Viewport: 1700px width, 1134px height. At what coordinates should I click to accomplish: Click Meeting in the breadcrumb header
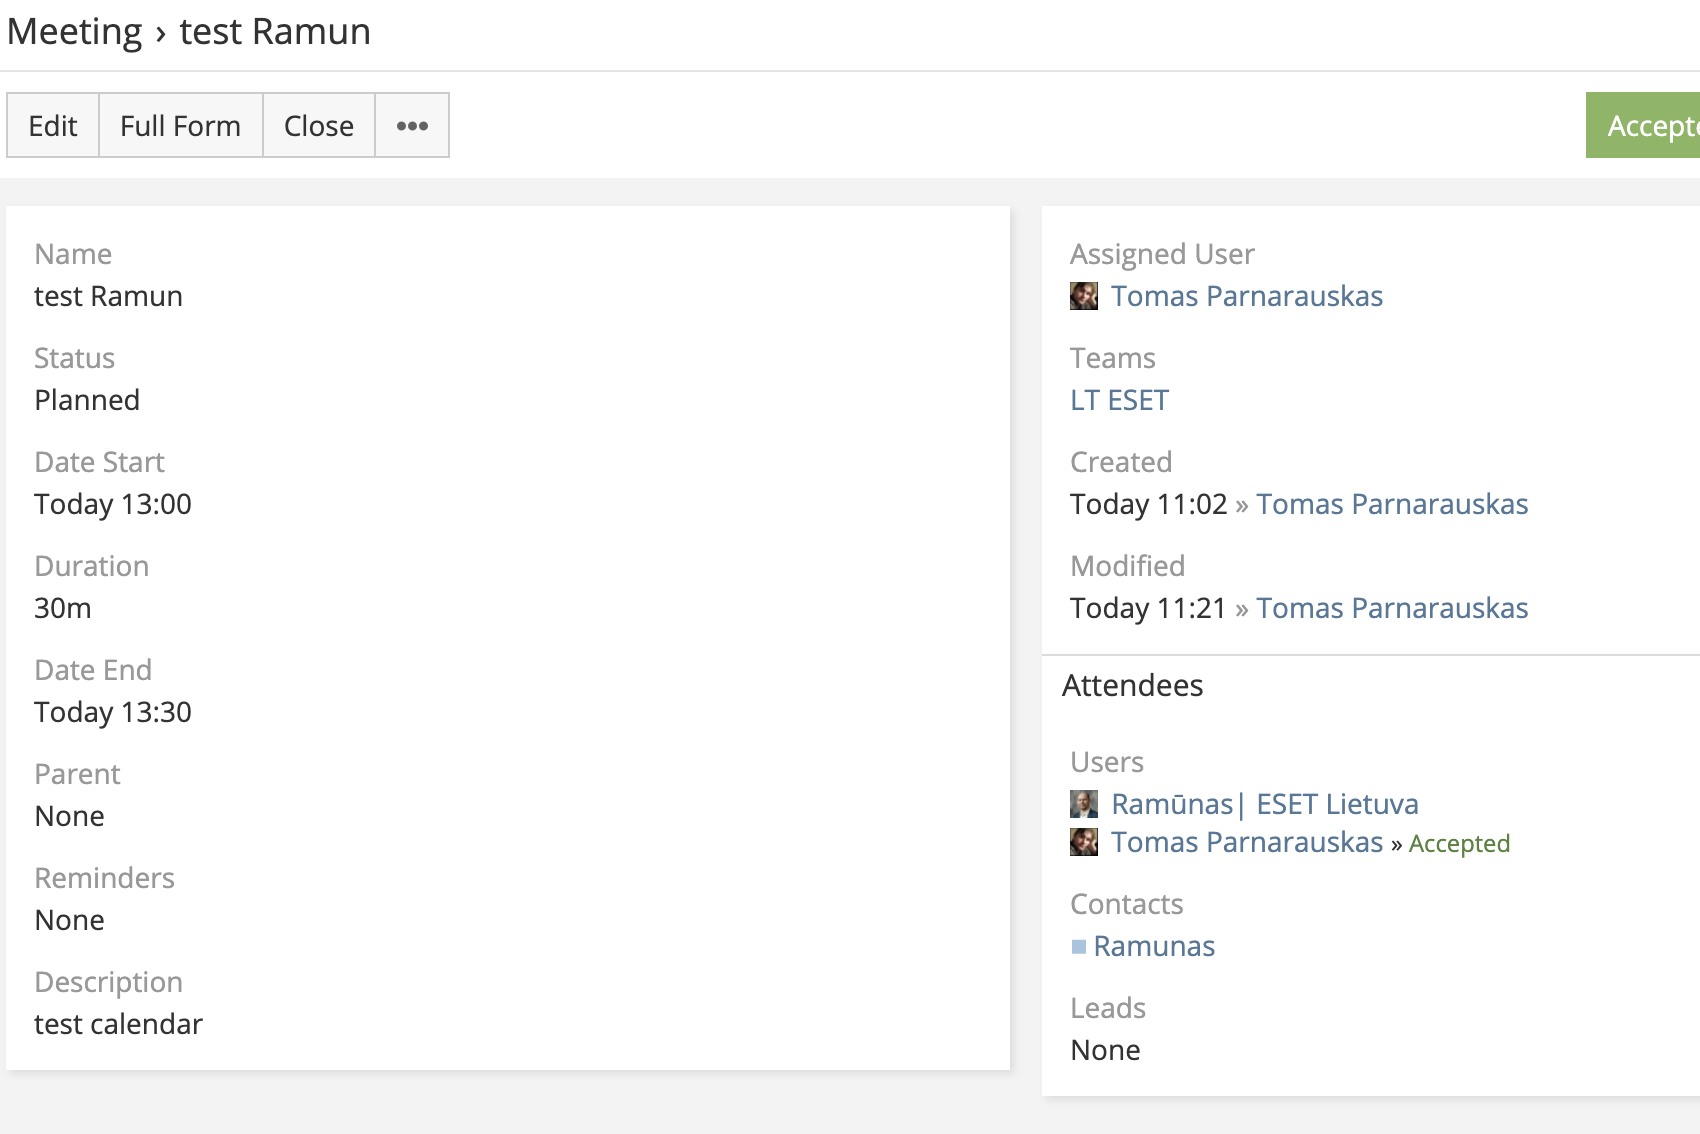(75, 32)
